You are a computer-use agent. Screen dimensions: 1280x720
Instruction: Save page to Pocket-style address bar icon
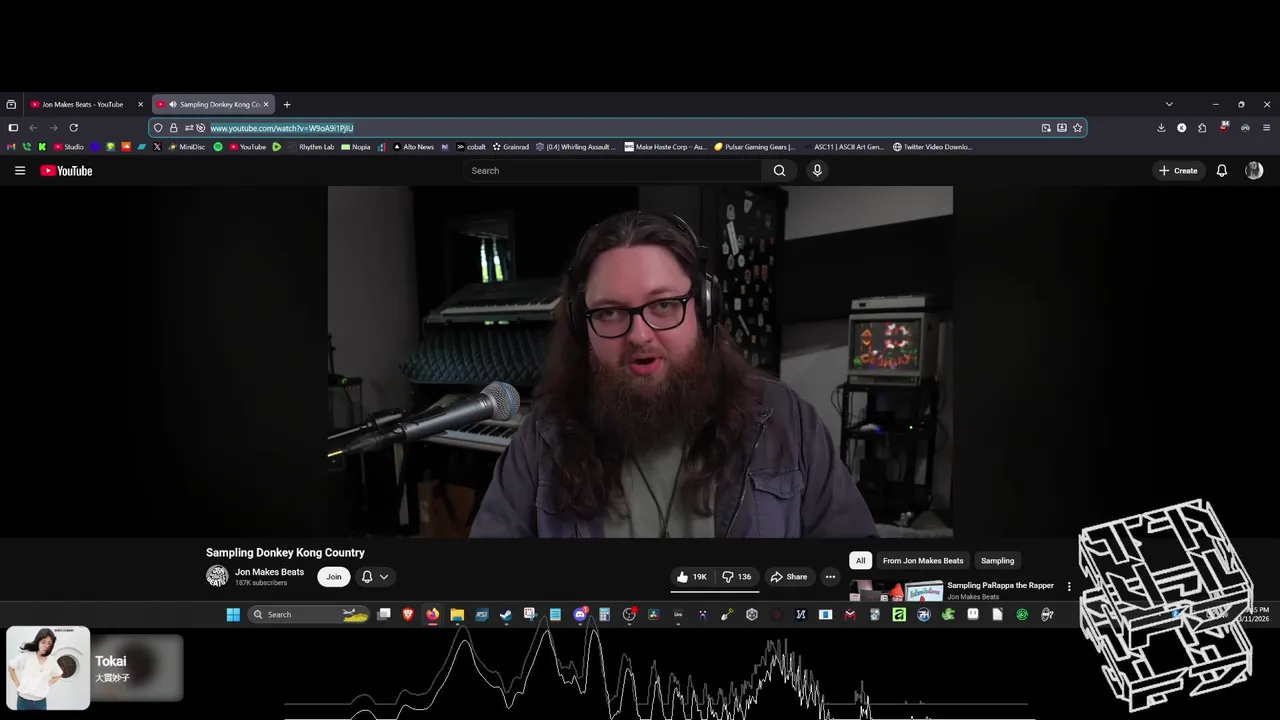tap(1062, 128)
